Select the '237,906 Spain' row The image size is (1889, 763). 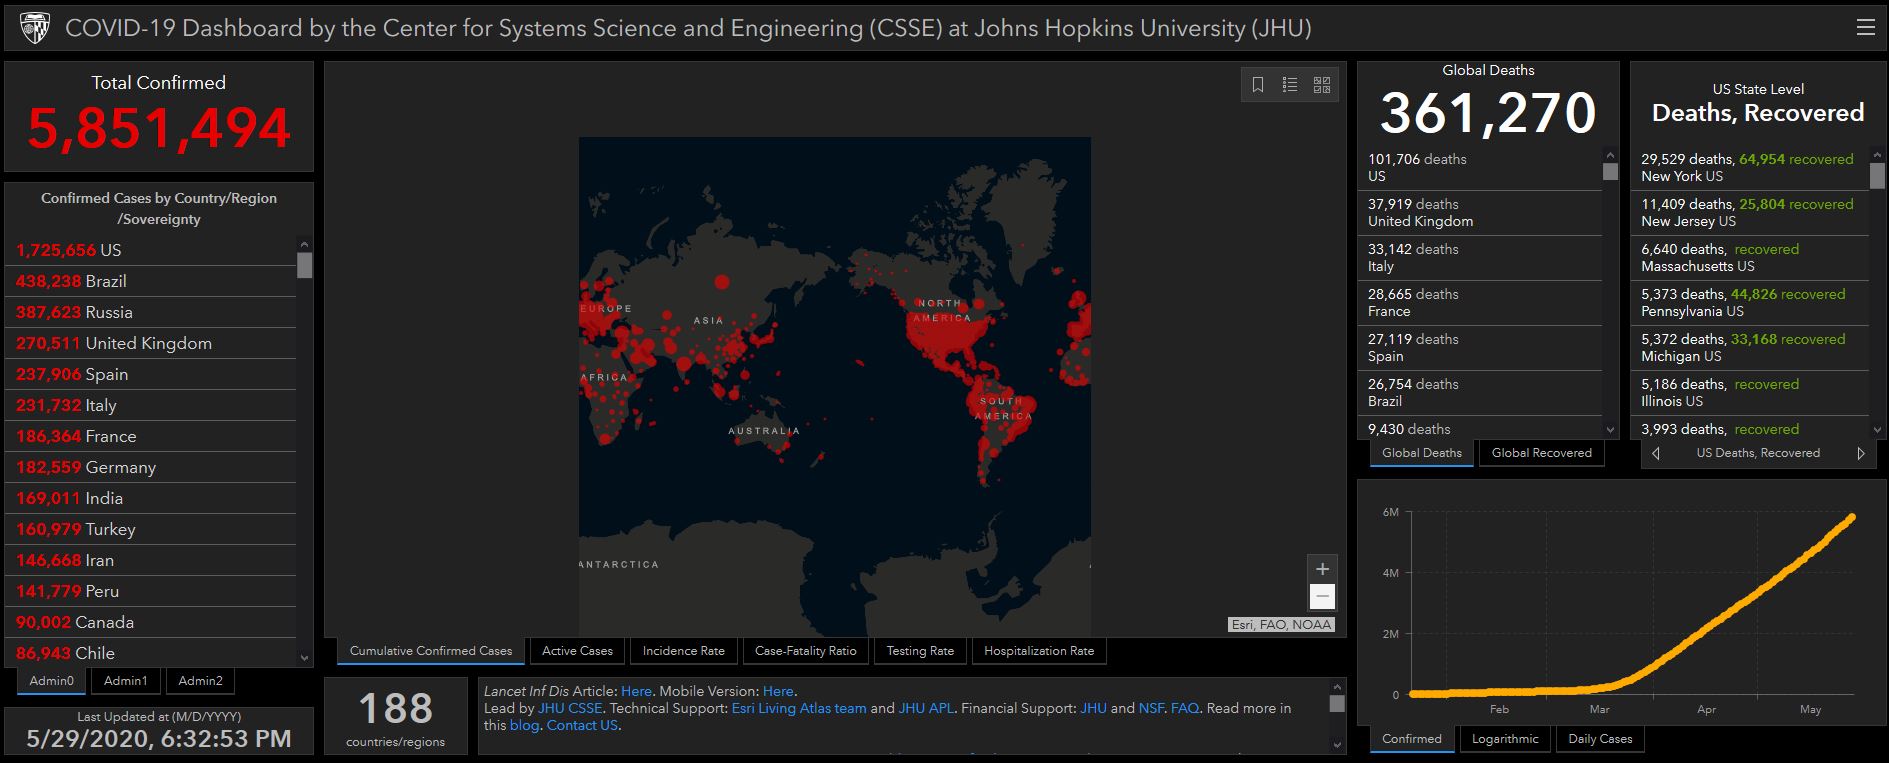tap(151, 374)
